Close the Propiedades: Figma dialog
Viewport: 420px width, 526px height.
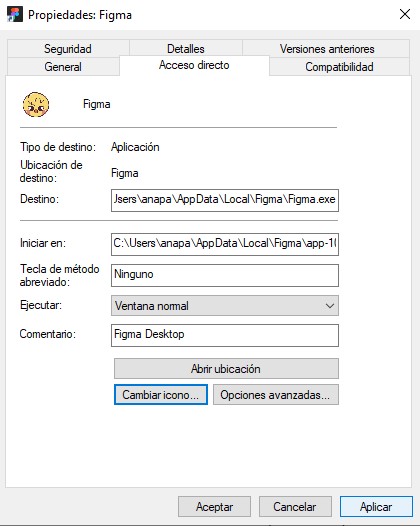[x=405, y=14]
